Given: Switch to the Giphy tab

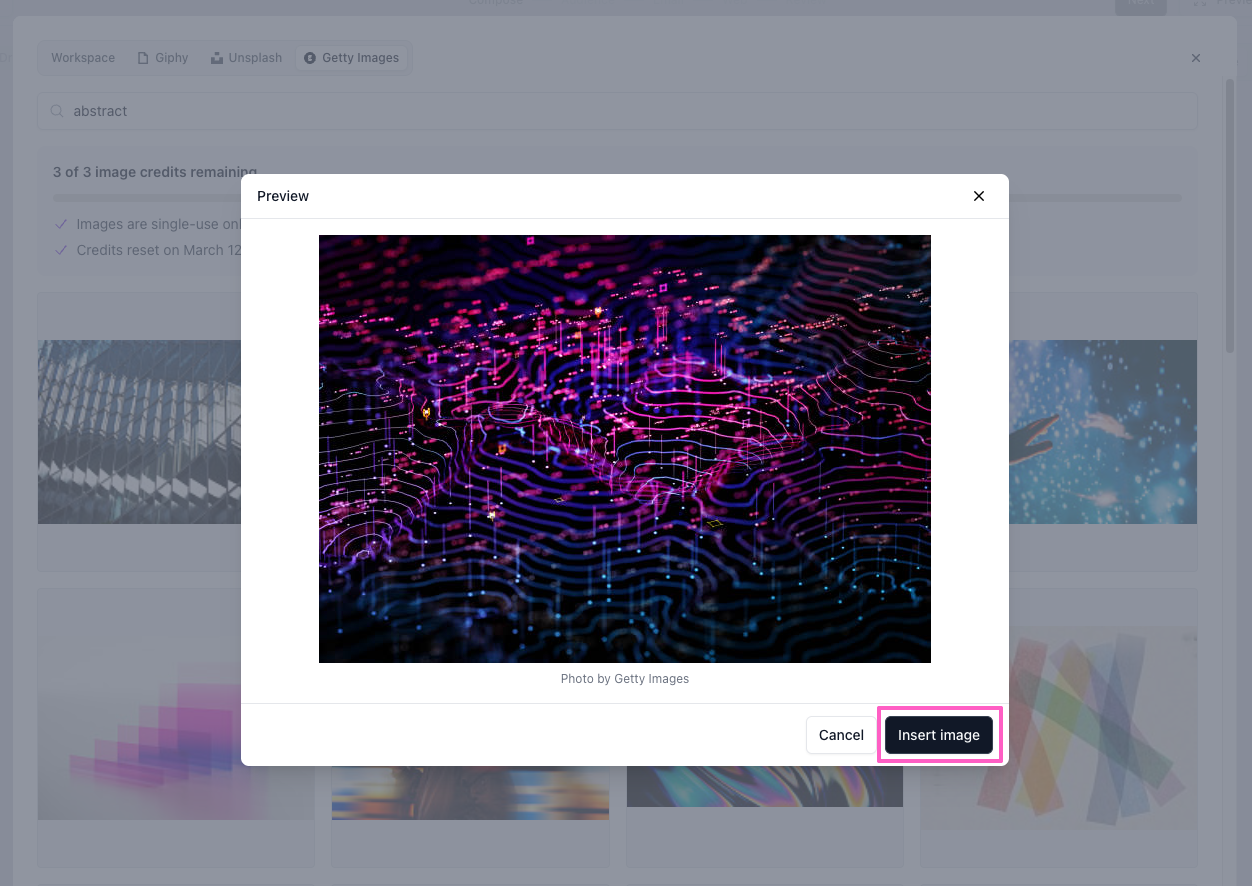Looking at the screenshot, I should pyautogui.click(x=162, y=58).
